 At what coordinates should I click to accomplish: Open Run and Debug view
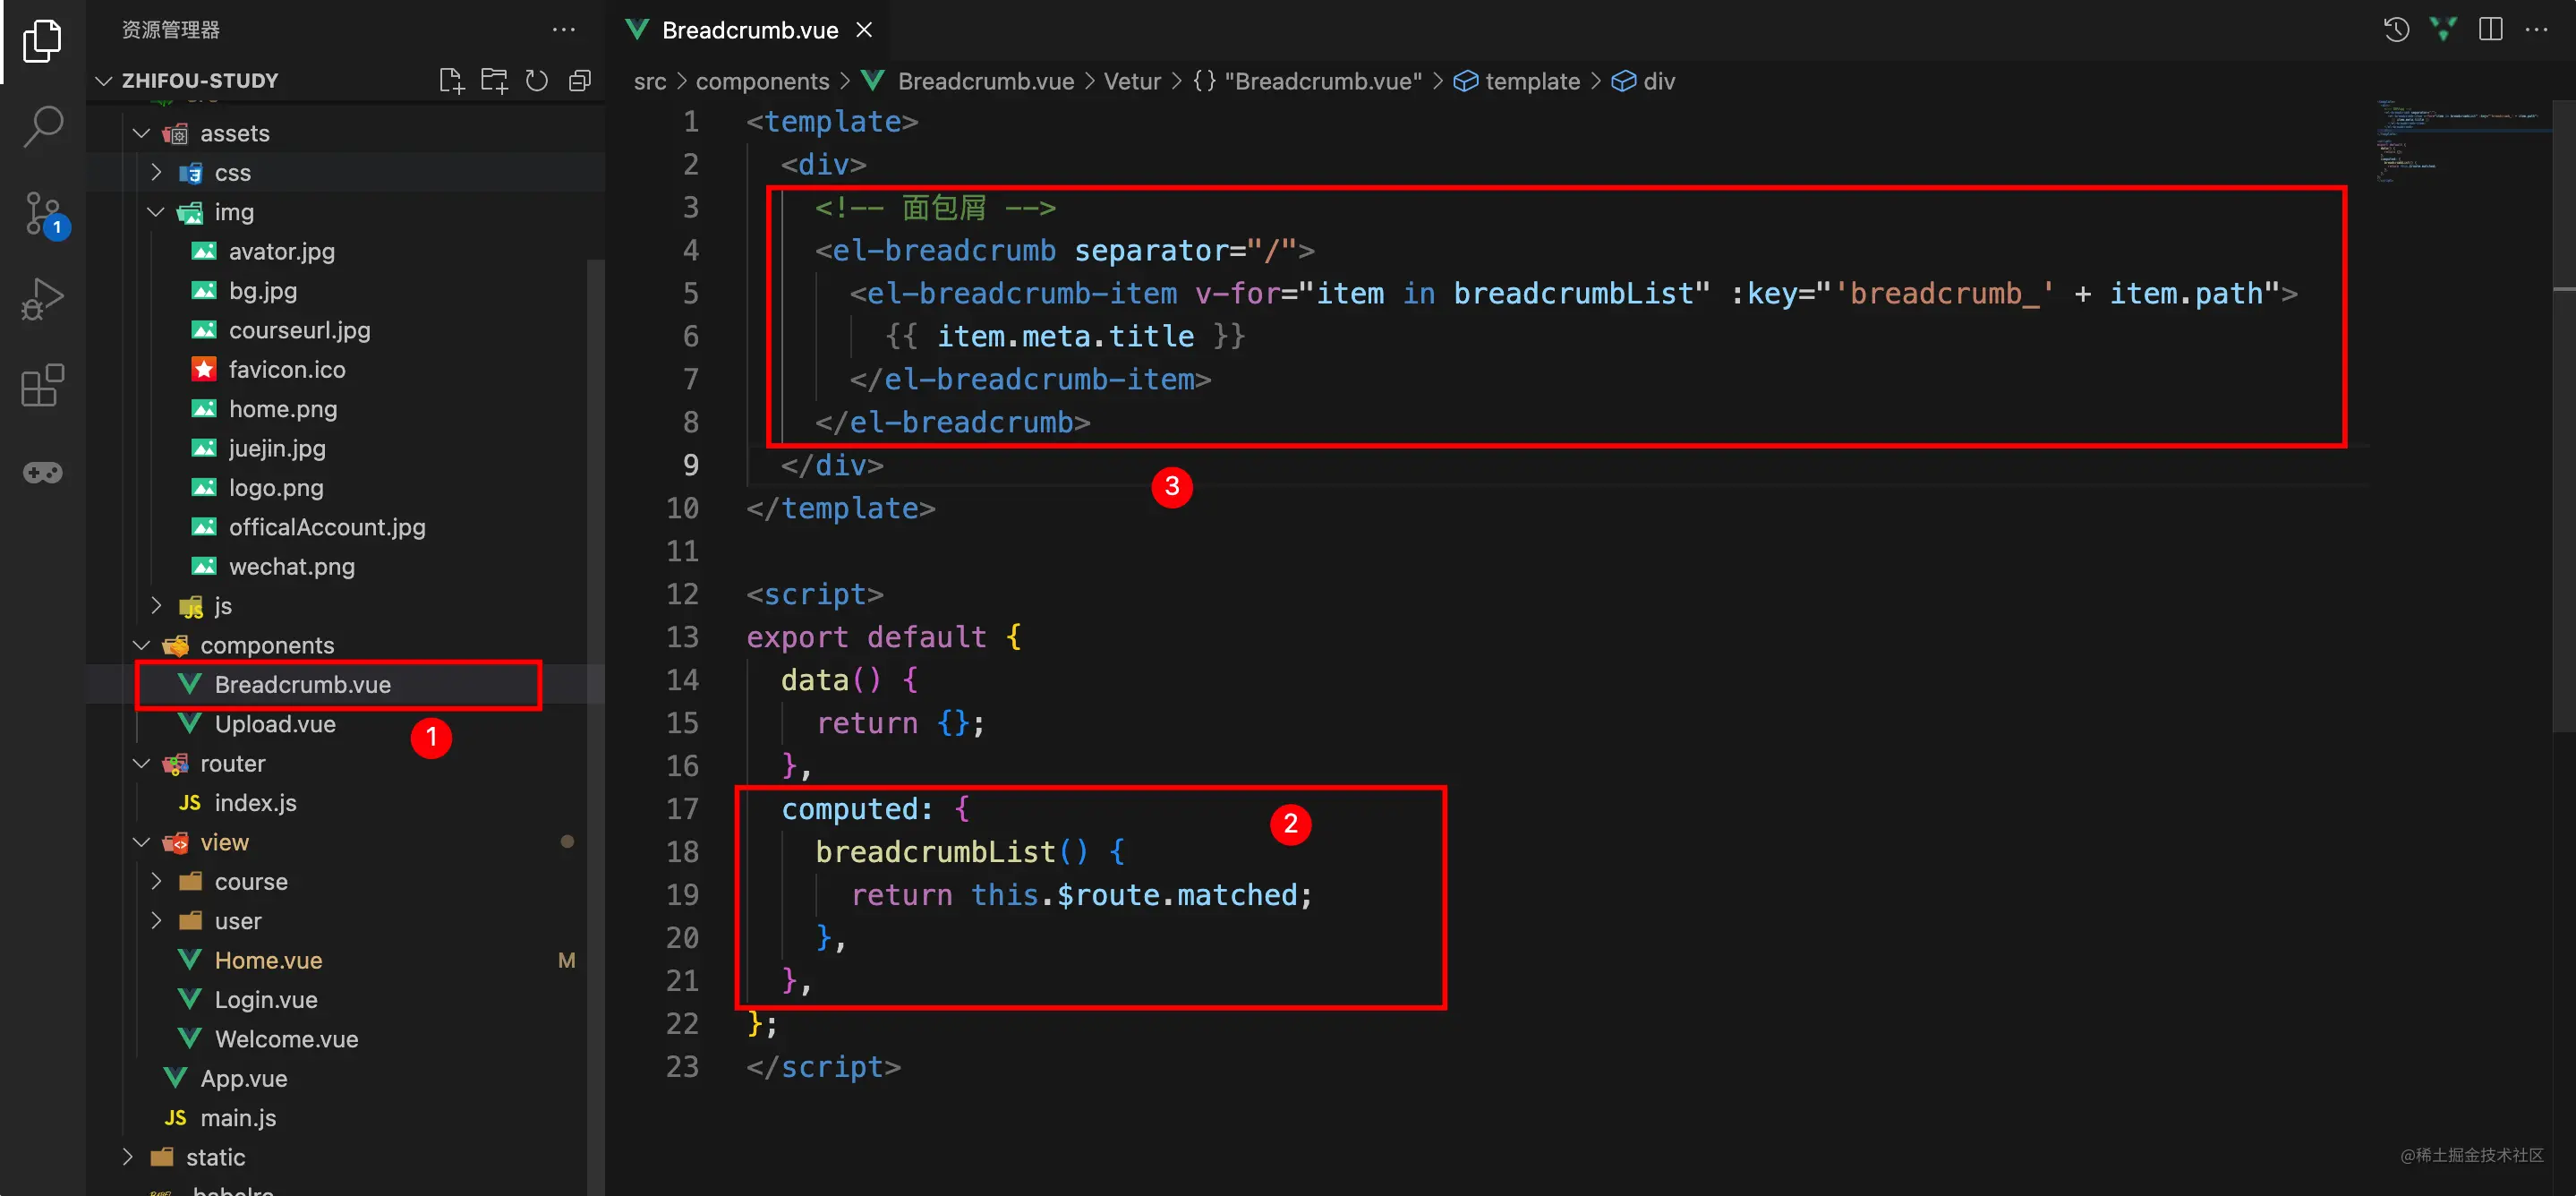coord(43,299)
